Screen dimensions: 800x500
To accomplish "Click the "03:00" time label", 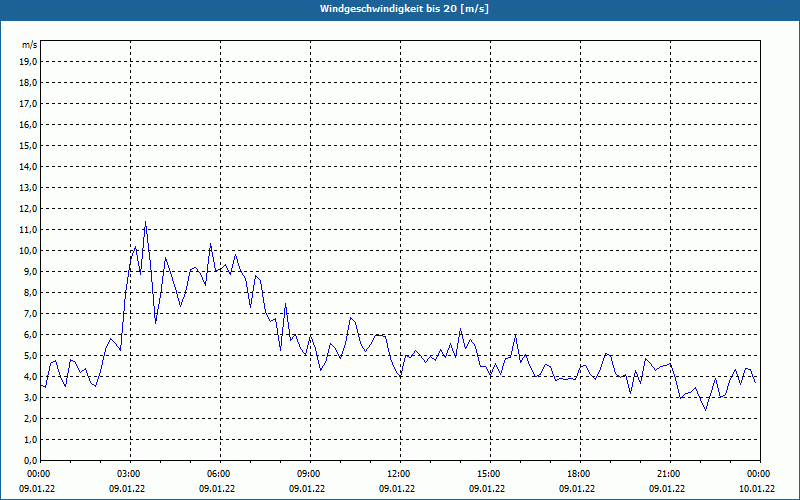I will click(x=131, y=474).
